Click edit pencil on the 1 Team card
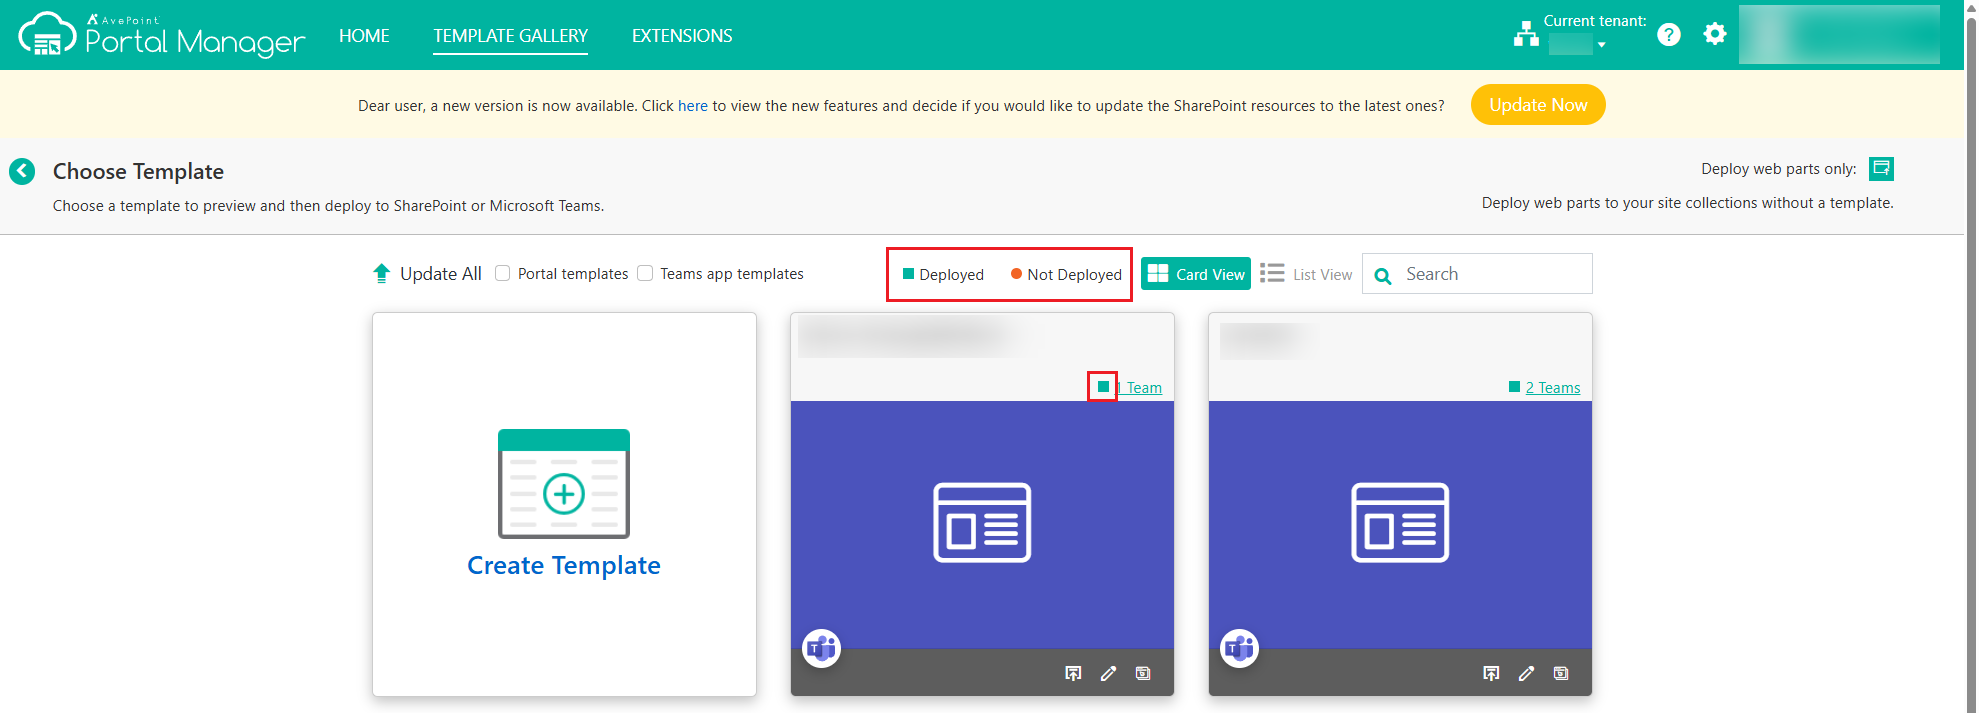Screen dimensions: 1979x713 click(x=1108, y=673)
